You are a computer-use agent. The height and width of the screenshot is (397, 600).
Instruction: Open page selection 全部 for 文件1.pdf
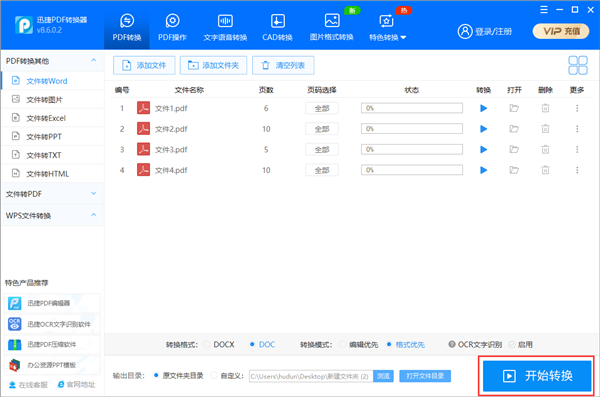tap(322, 108)
